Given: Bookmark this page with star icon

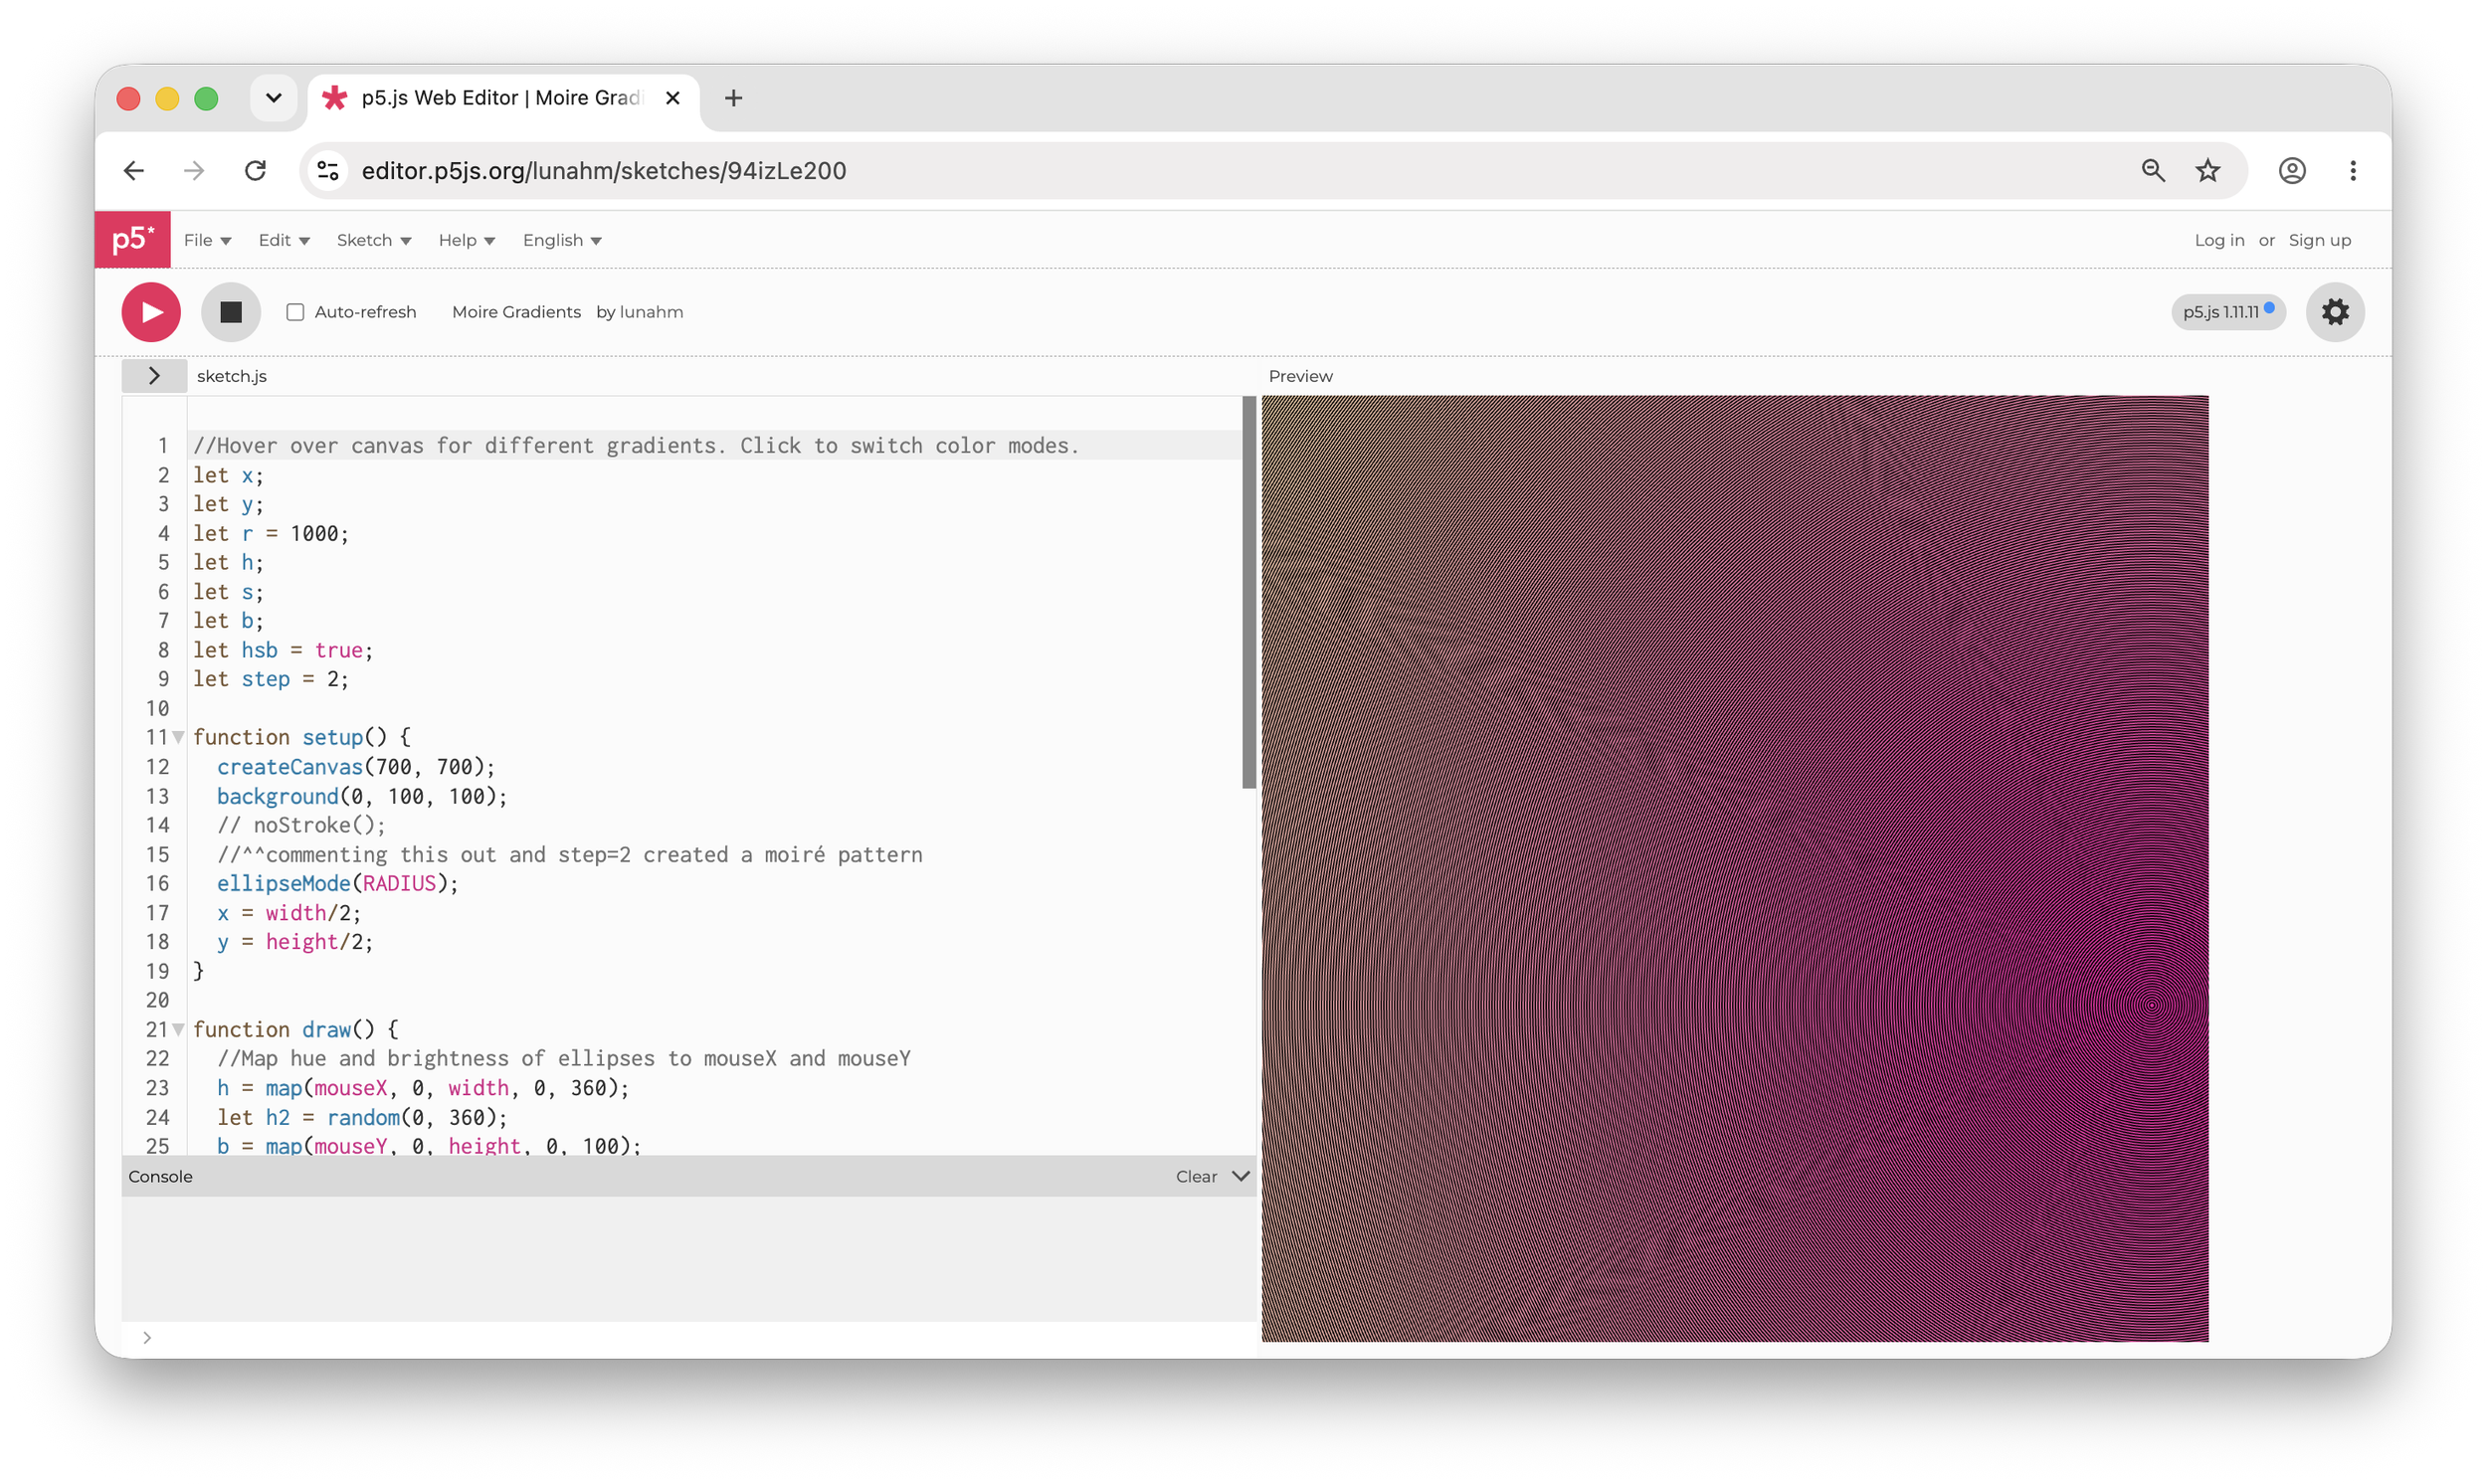Looking at the screenshot, I should coord(2207,171).
